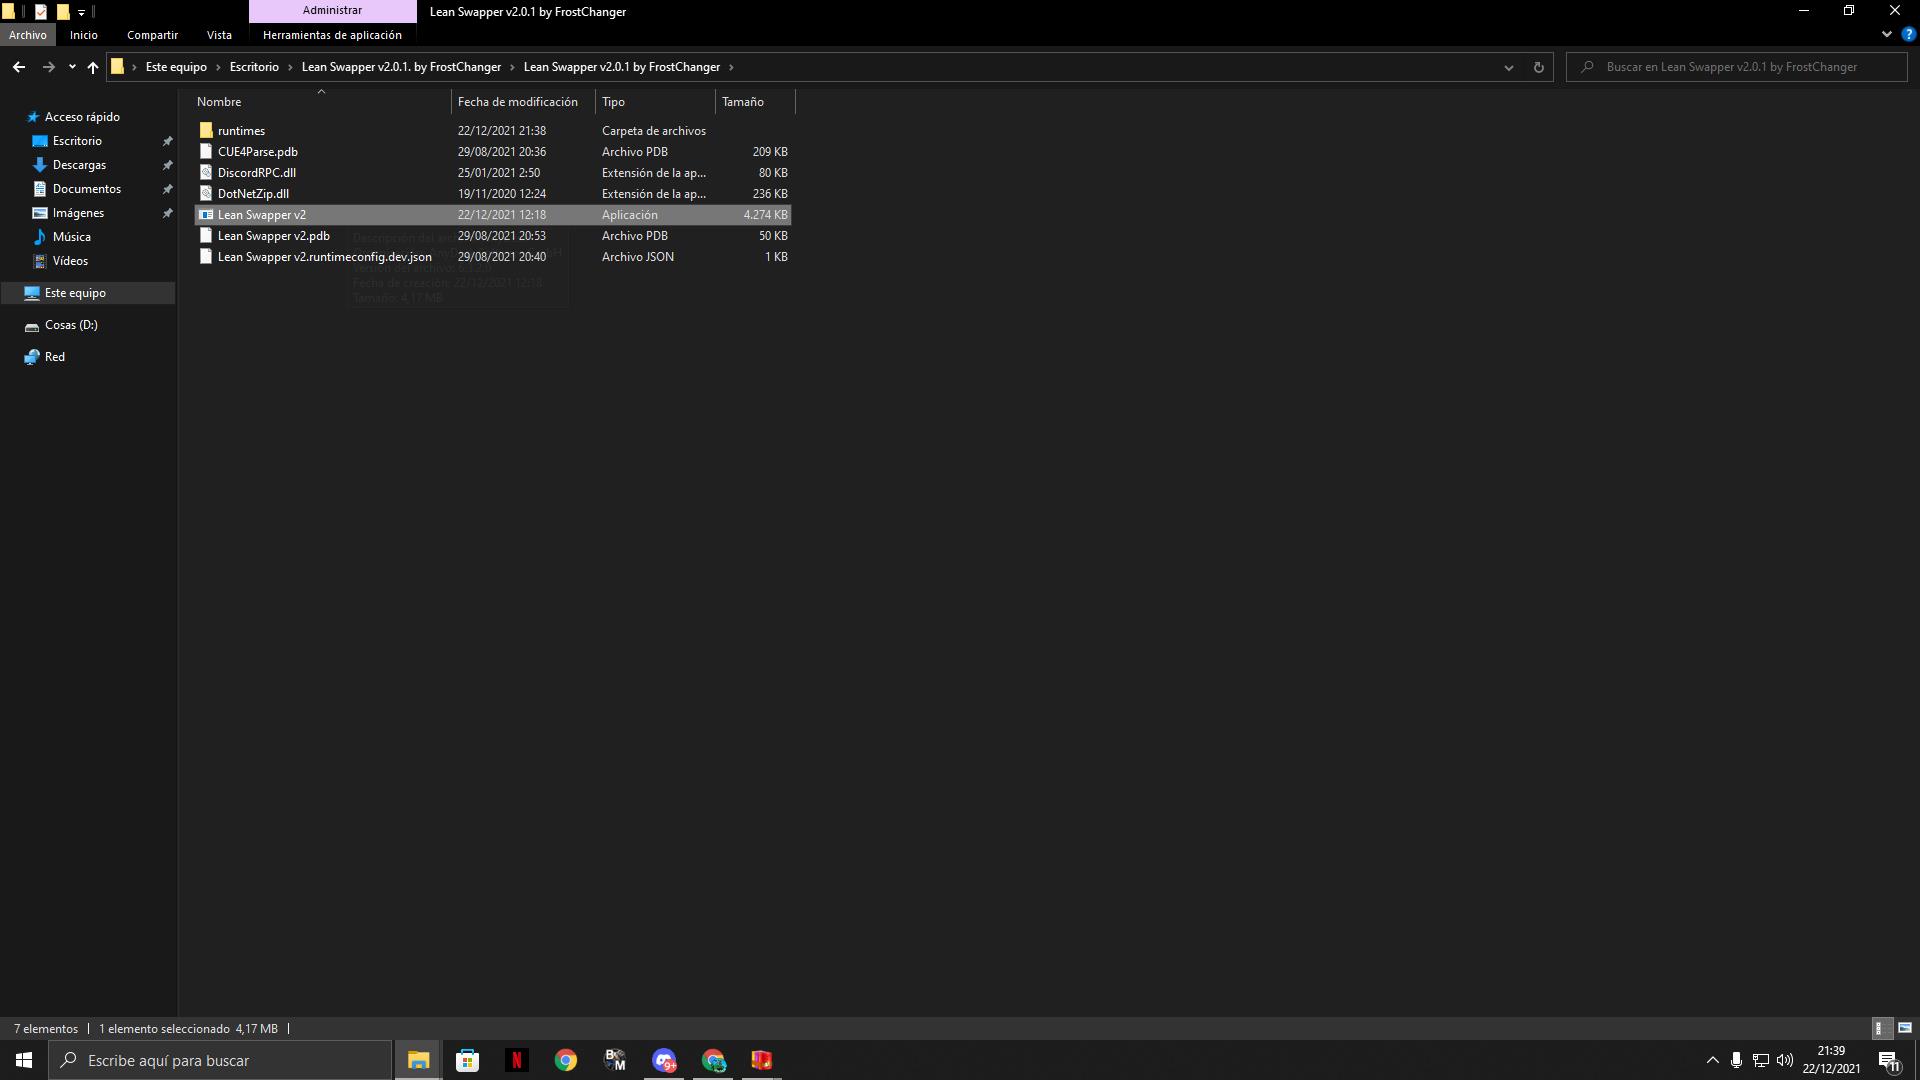Select the DiscordRPC.dll file
This screenshot has height=1080, width=1920.
pos(256,173)
